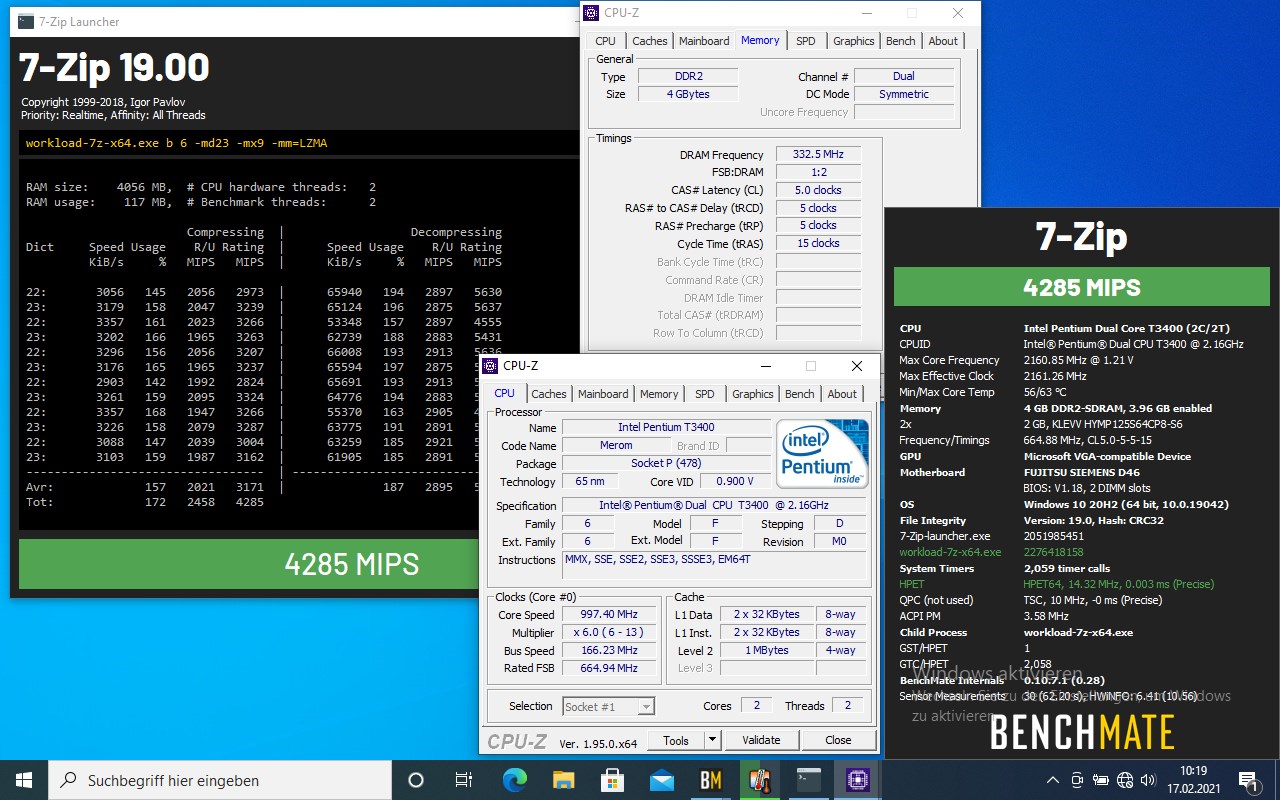Viewport: 1280px width, 800px height.
Task: Type in taskbar search box field
Action: point(220,780)
